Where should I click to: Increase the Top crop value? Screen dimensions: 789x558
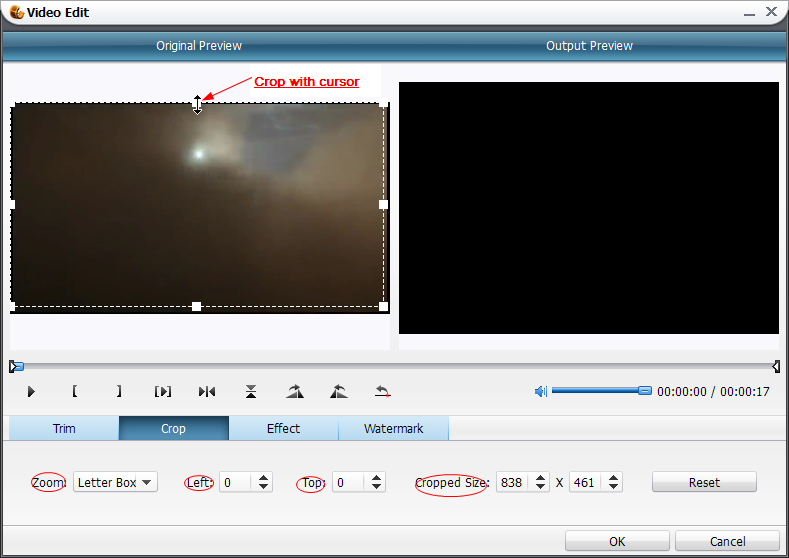[x=376, y=477]
